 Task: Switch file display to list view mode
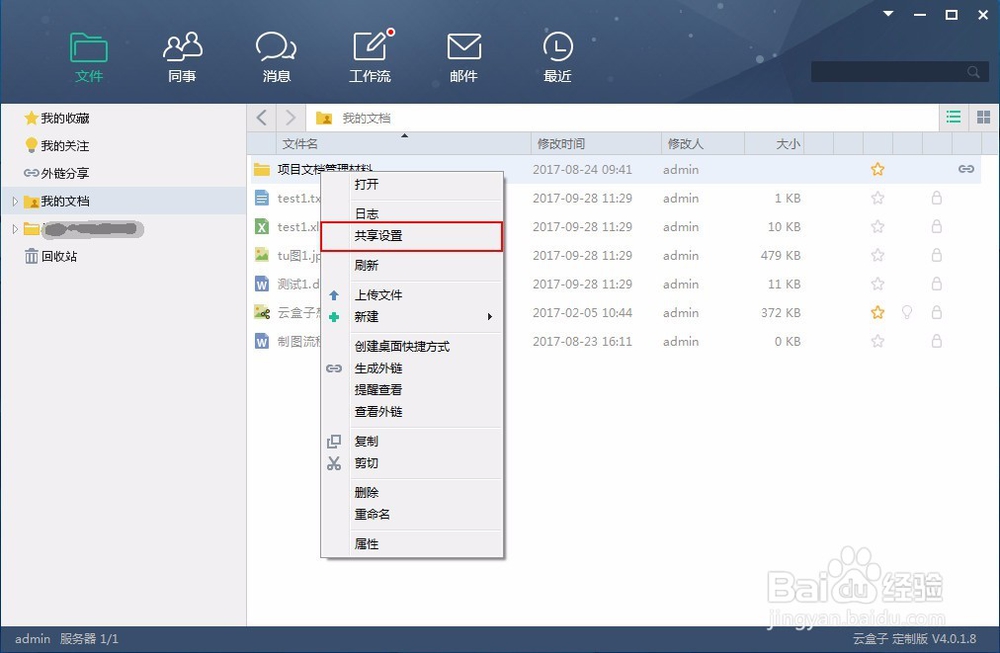tap(953, 116)
